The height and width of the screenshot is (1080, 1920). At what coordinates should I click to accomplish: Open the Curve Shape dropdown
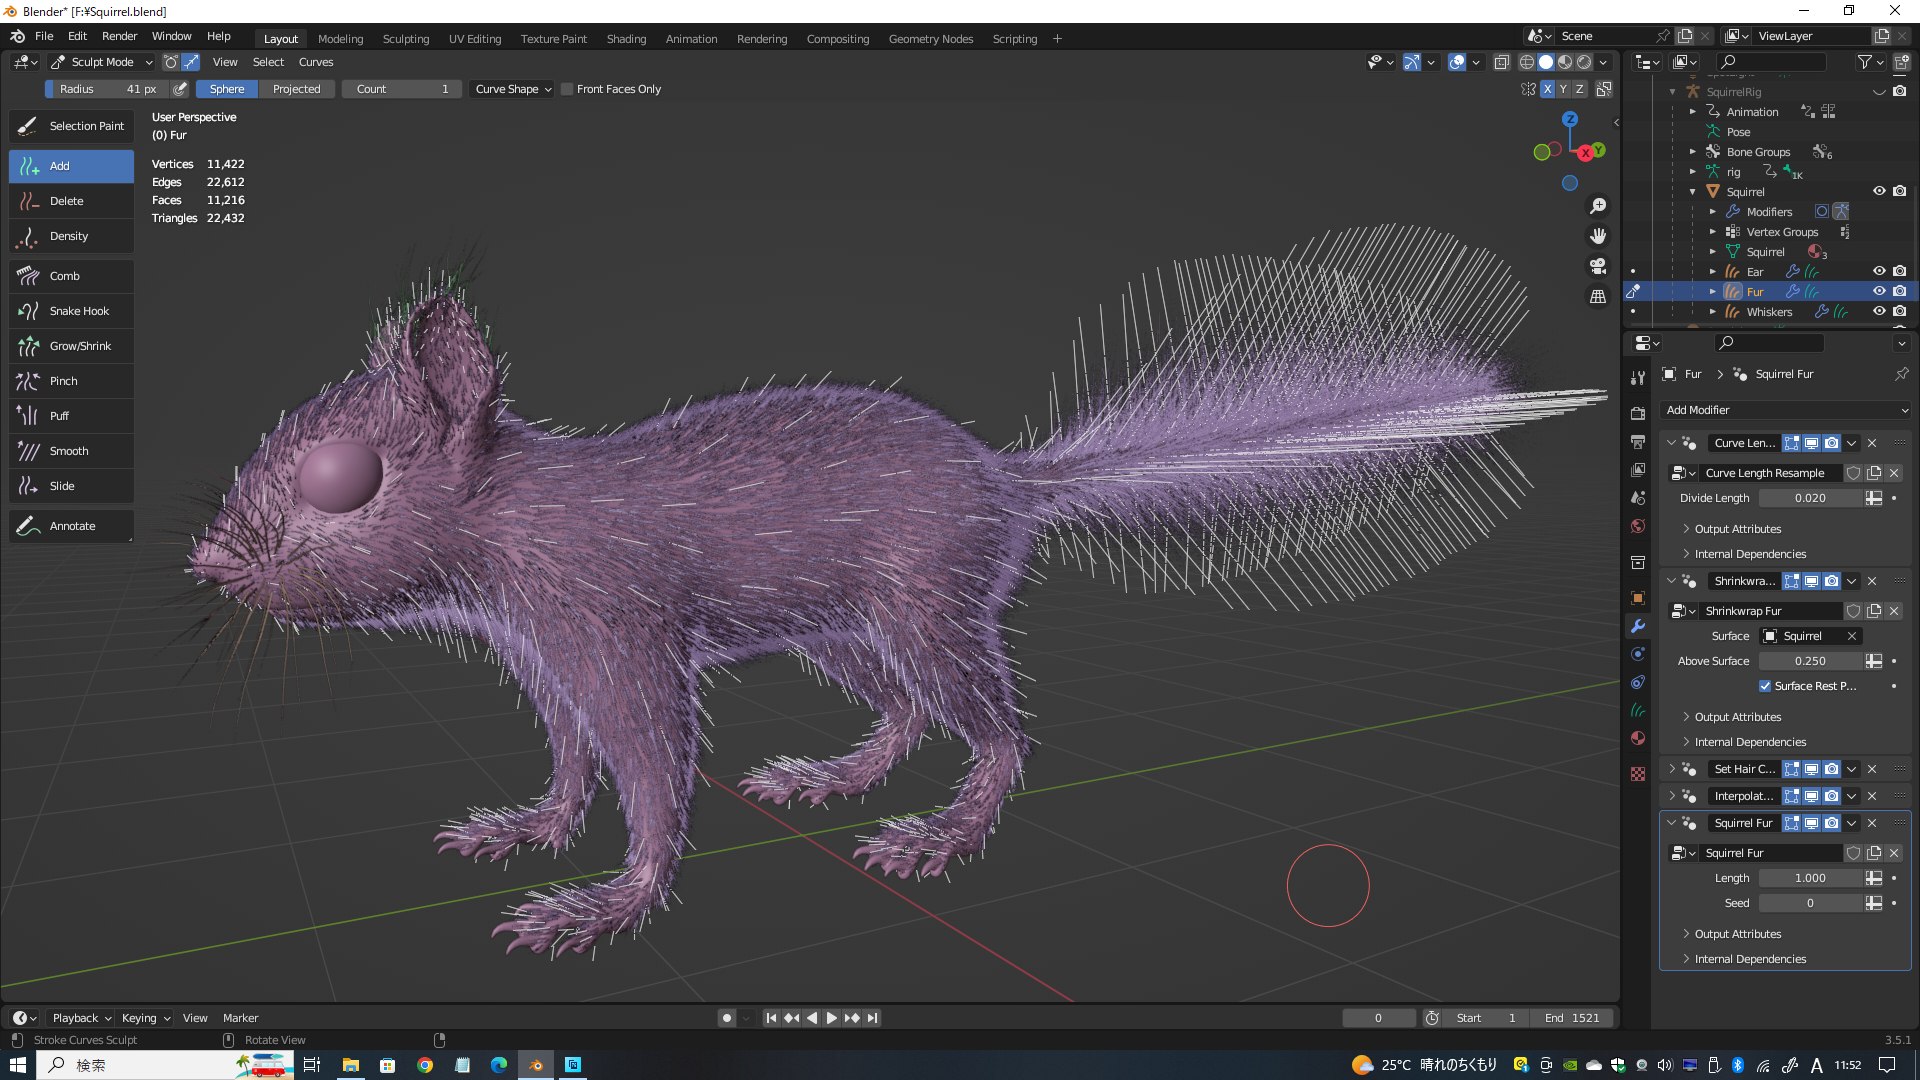click(x=513, y=89)
